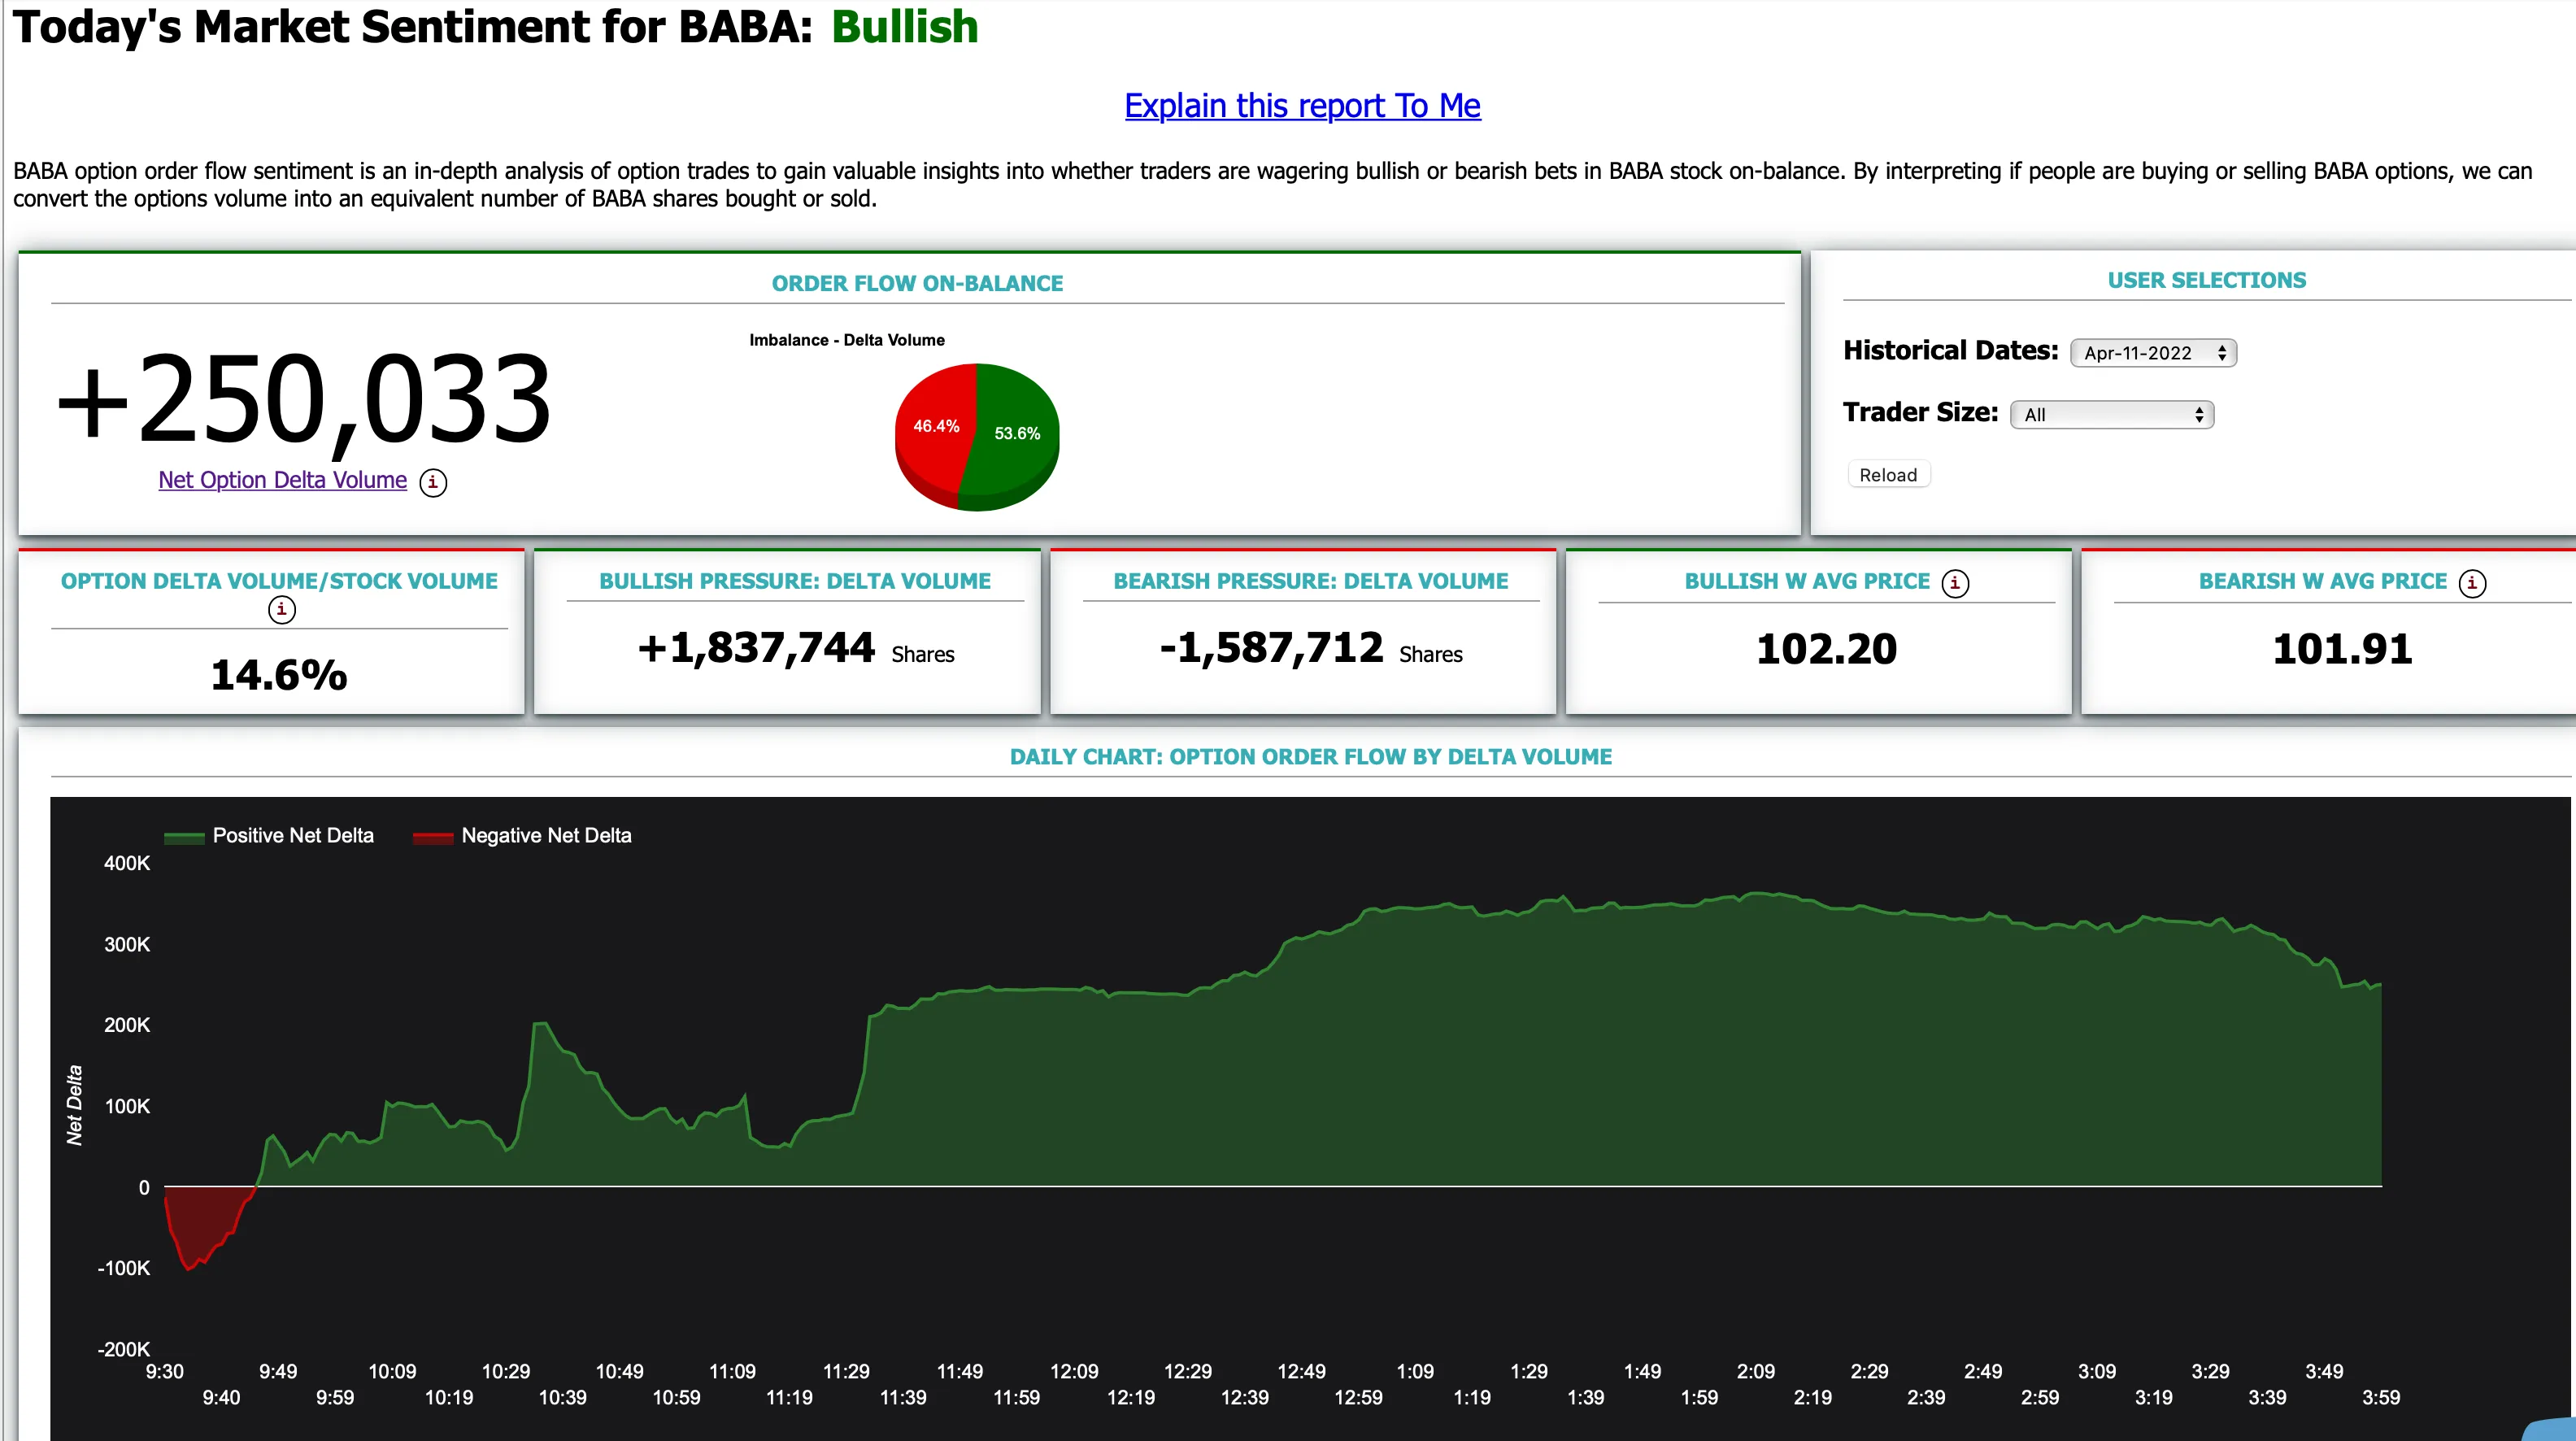Click the ORDER FLOW ON-BALANCE panel header

916,280
